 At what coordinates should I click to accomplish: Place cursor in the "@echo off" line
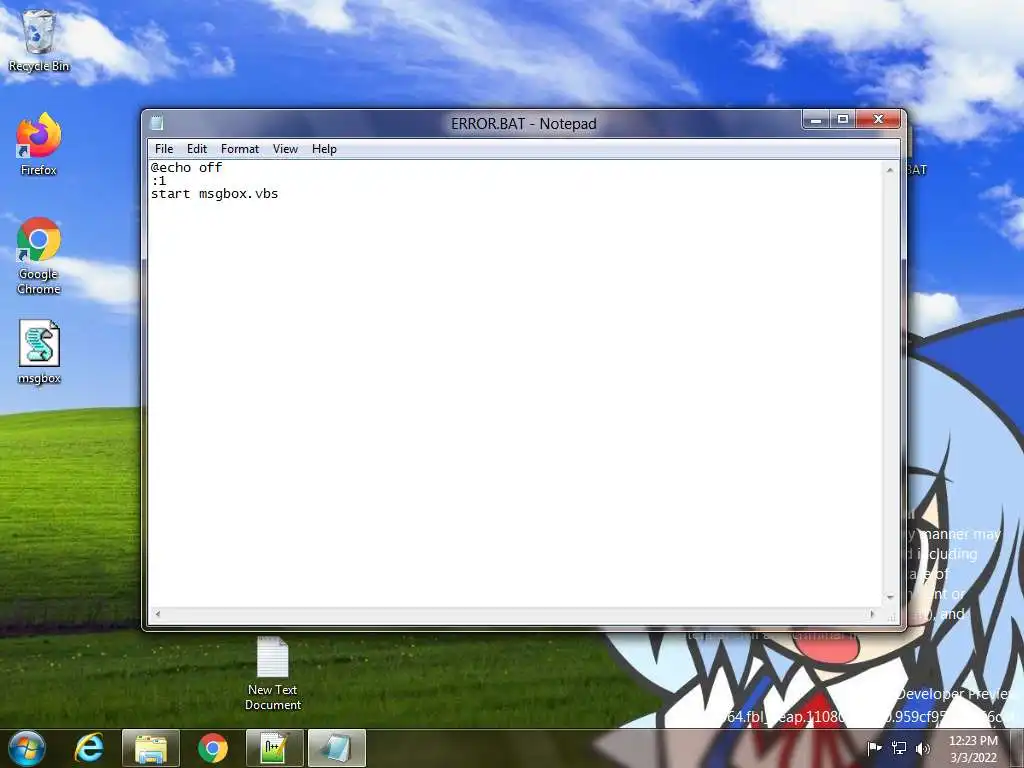(187, 168)
